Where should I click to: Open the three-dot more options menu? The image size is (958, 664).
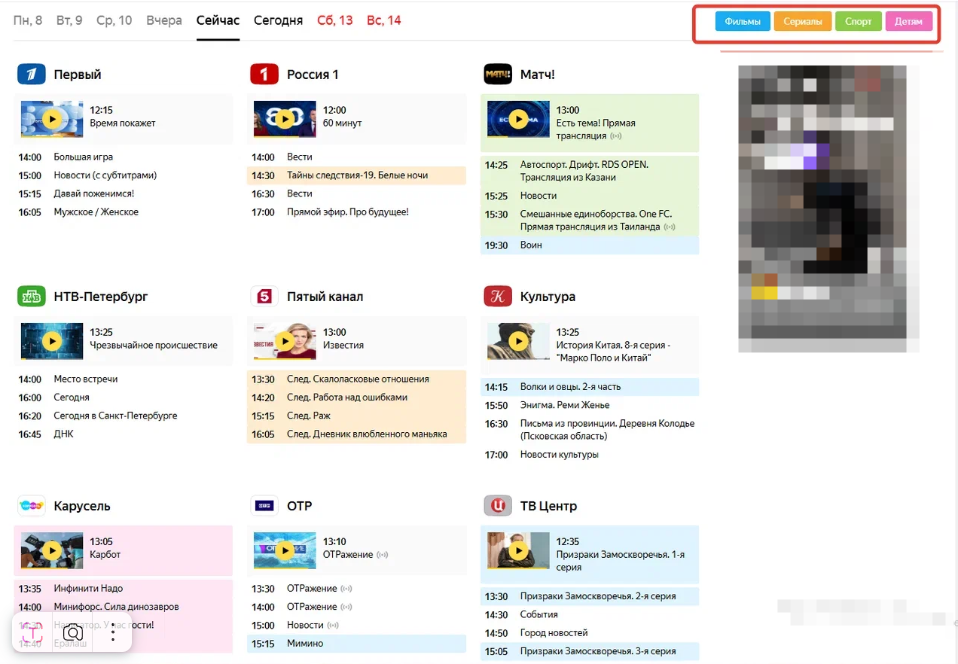(x=113, y=633)
